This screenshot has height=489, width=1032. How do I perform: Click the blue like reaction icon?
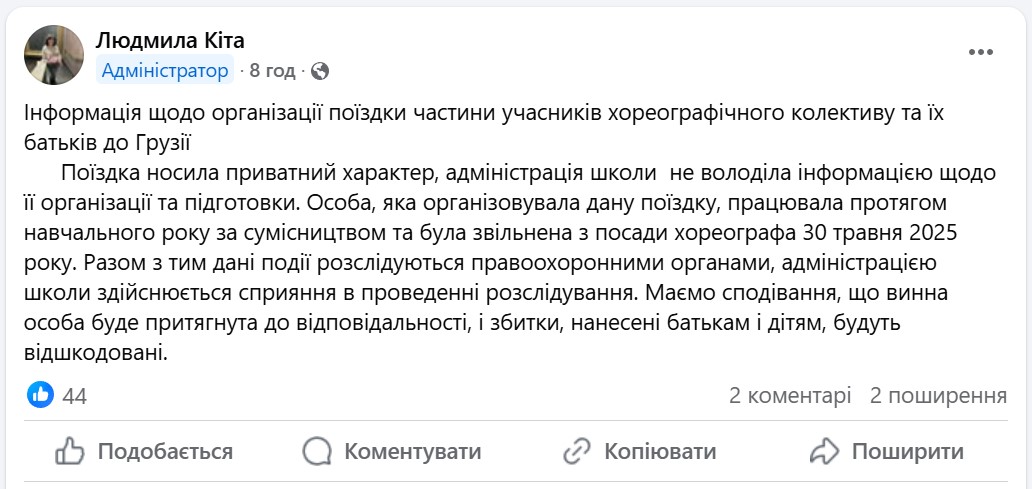[40, 395]
